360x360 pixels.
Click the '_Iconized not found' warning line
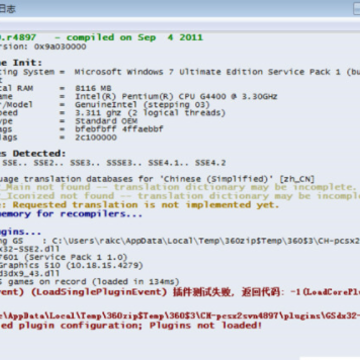pyautogui.click(x=180, y=196)
